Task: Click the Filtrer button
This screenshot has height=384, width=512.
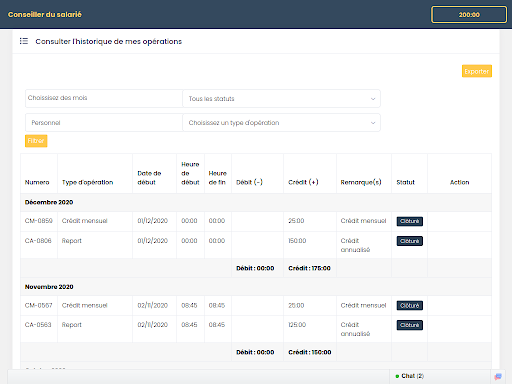Action: (36, 141)
